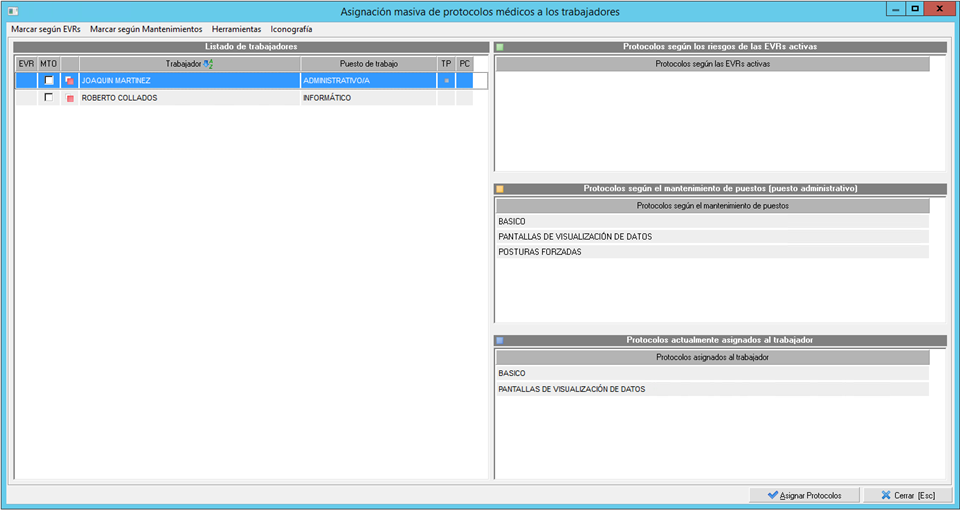Click the red icon next to Joaquin Martinez
This screenshot has width=960, height=510.
click(69, 81)
